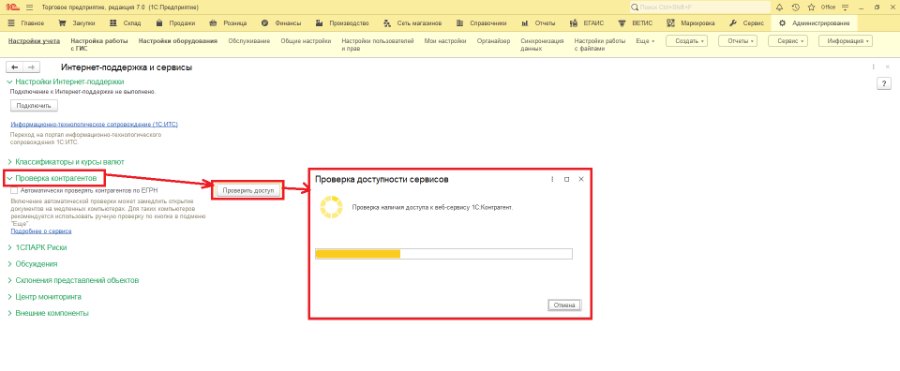The image size is (900, 371).
Task: Open Синхронизация данных command
Action: coord(542,45)
